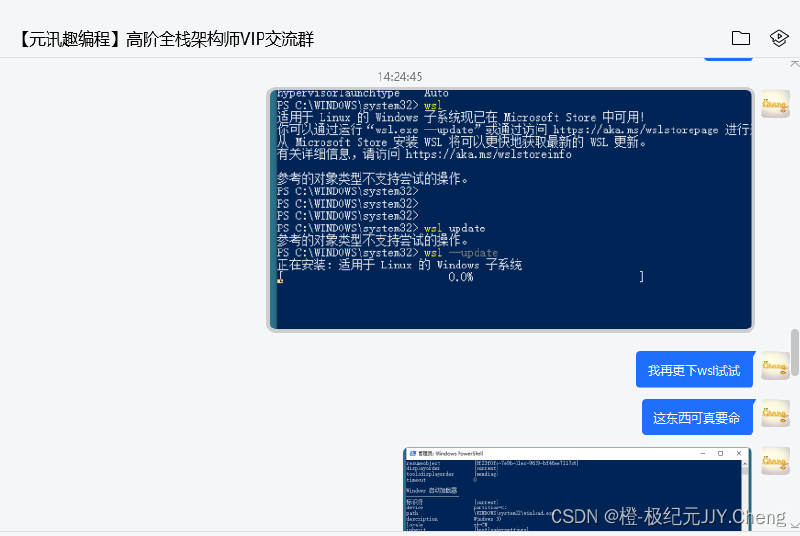Select the message '我再更下wsl试试'
800x536 pixels.
tap(694, 370)
